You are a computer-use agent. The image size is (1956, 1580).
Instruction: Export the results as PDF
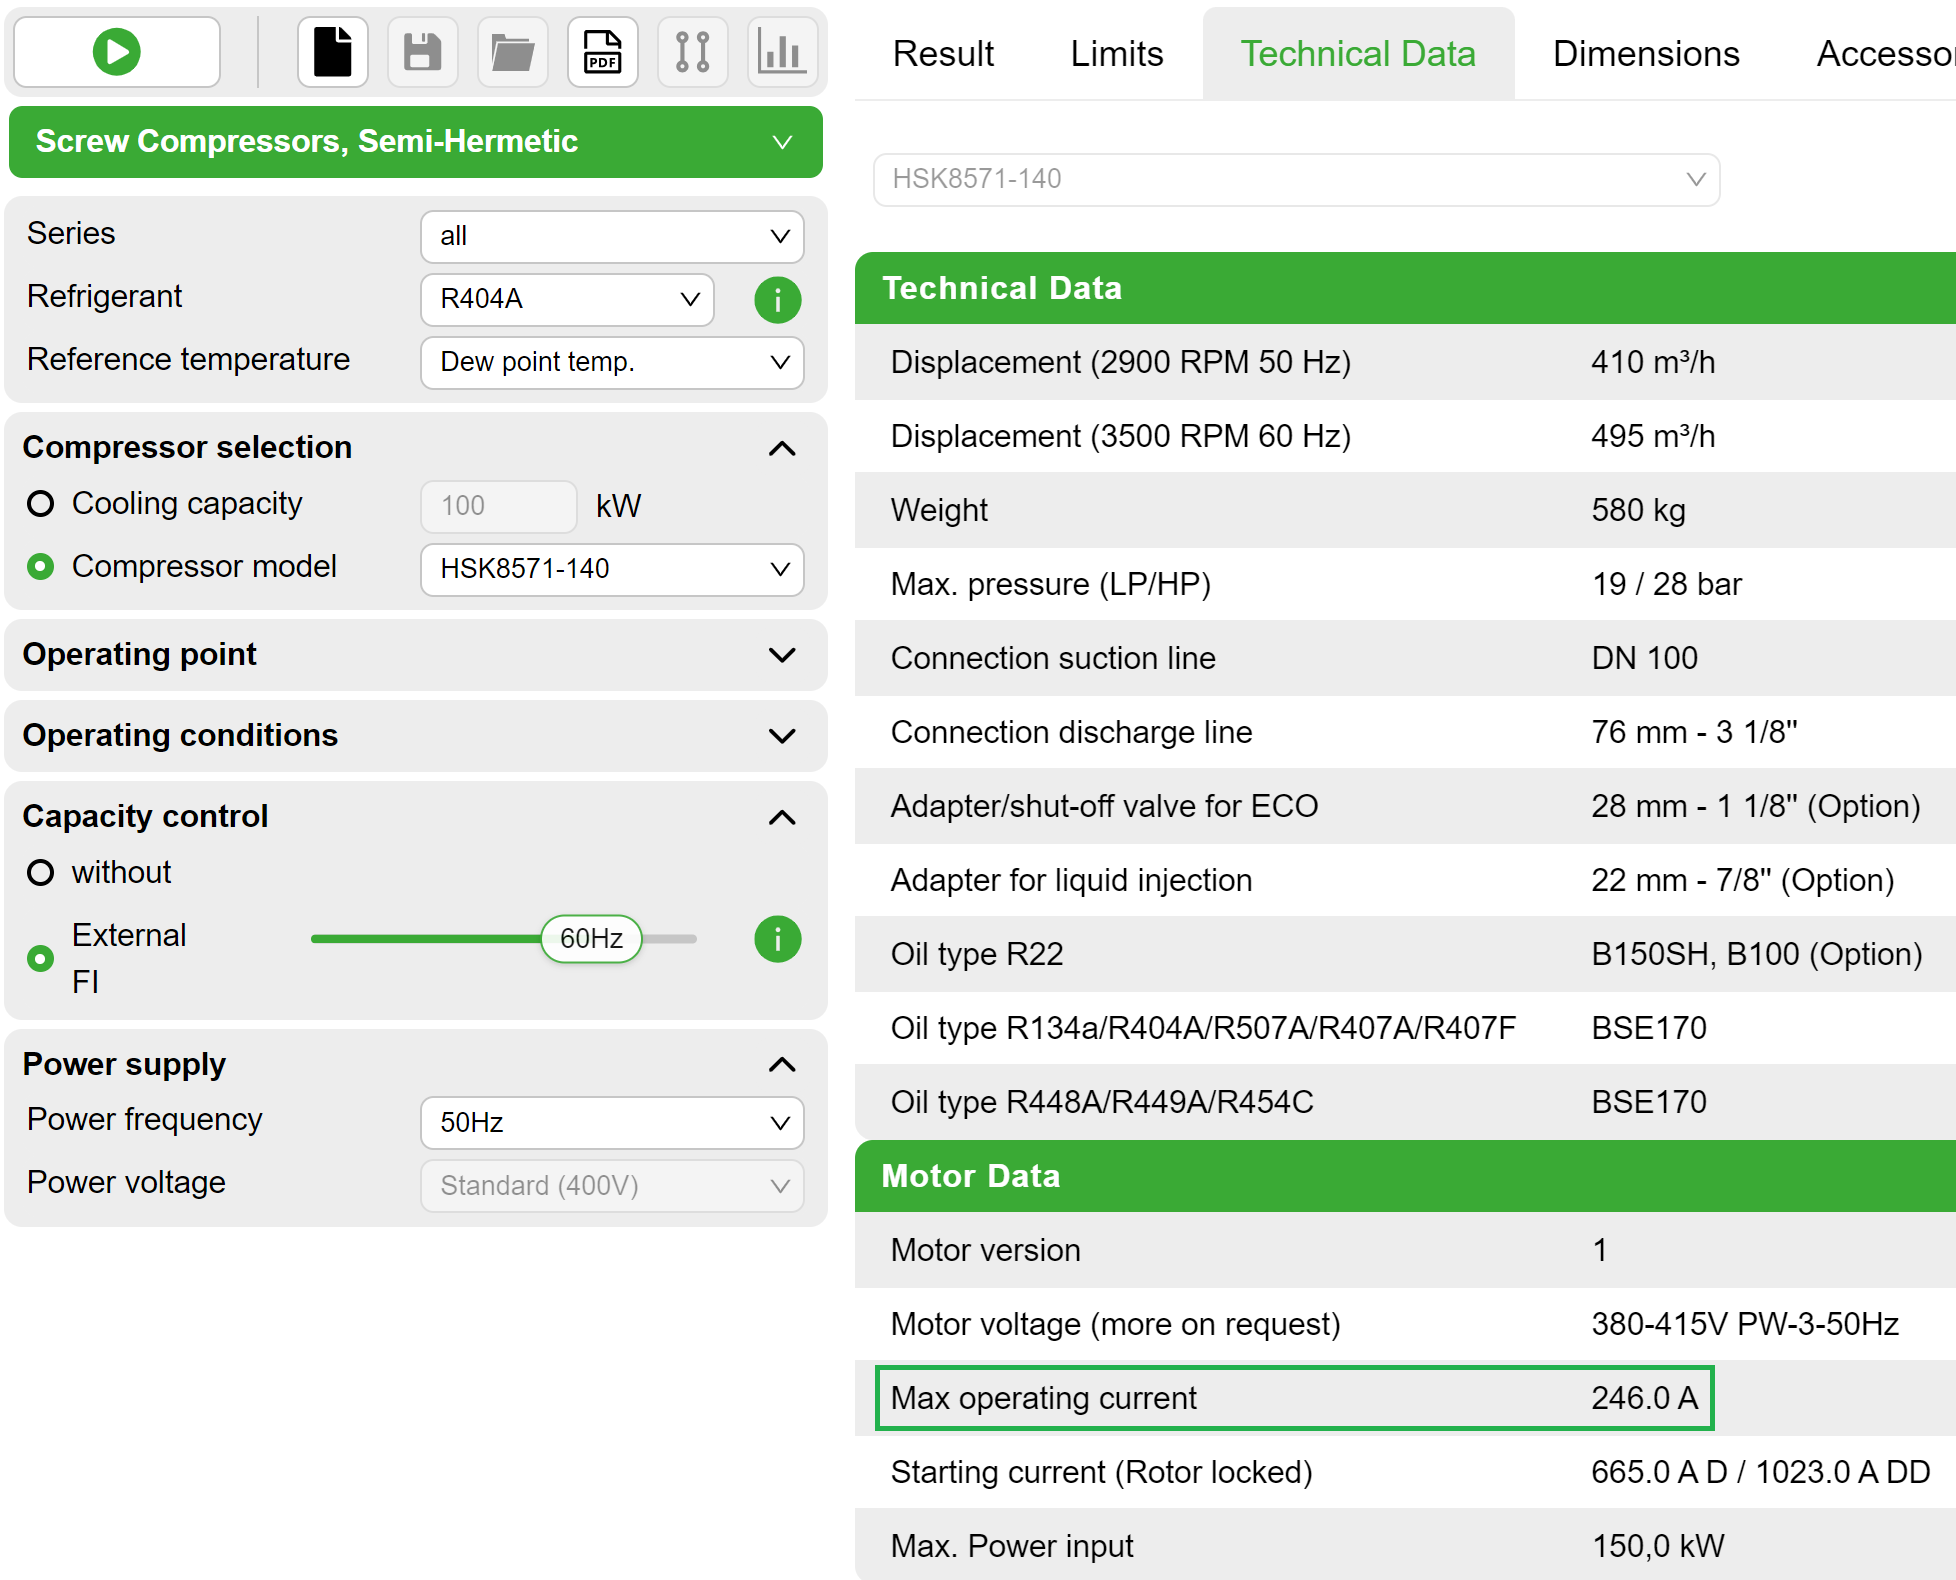point(602,51)
